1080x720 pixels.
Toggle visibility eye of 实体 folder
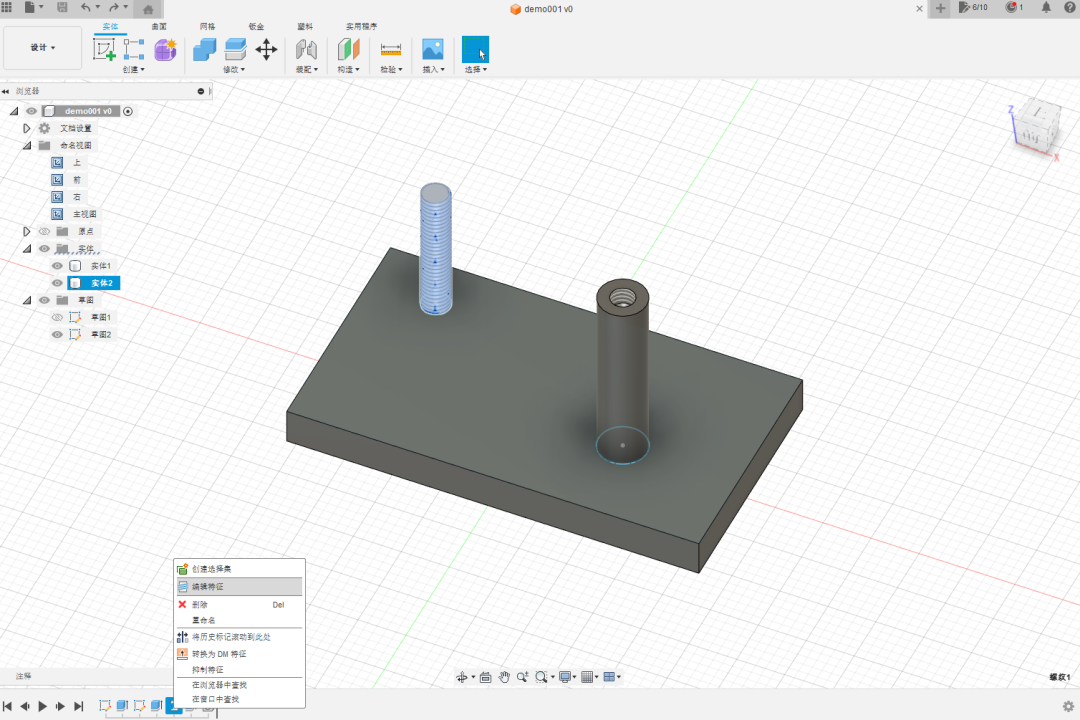[x=44, y=249]
